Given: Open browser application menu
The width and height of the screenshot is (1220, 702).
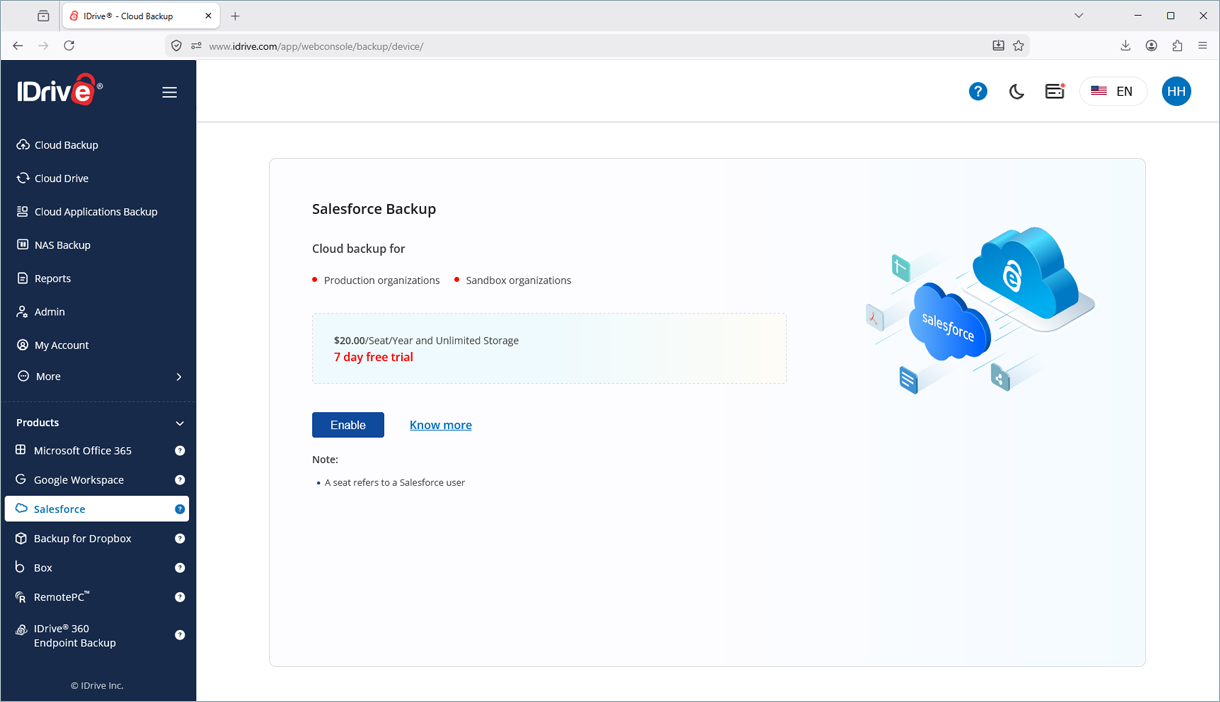Looking at the screenshot, I should point(1203,46).
